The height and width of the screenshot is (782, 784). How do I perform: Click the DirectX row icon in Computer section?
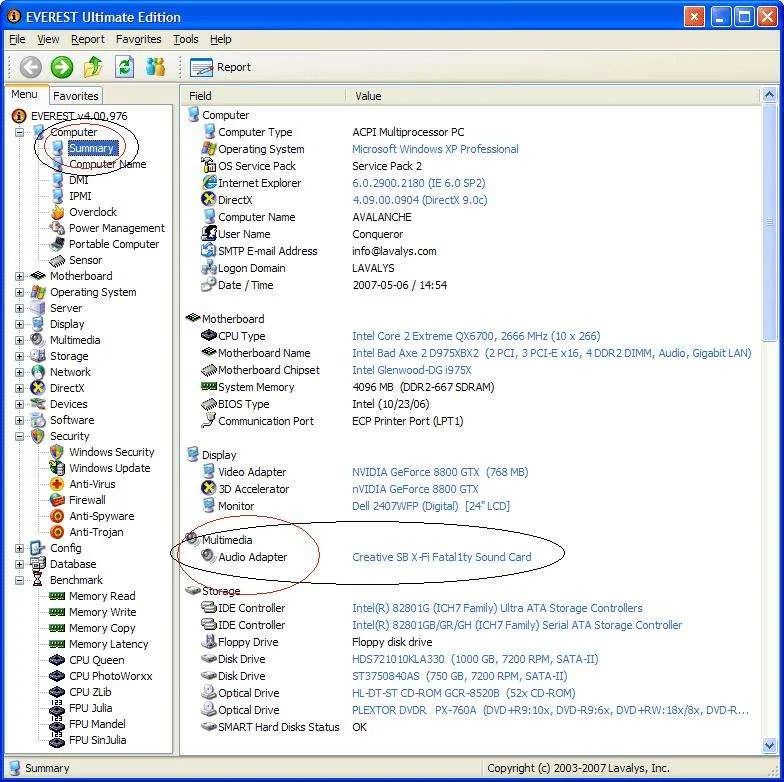pyautogui.click(x=208, y=199)
